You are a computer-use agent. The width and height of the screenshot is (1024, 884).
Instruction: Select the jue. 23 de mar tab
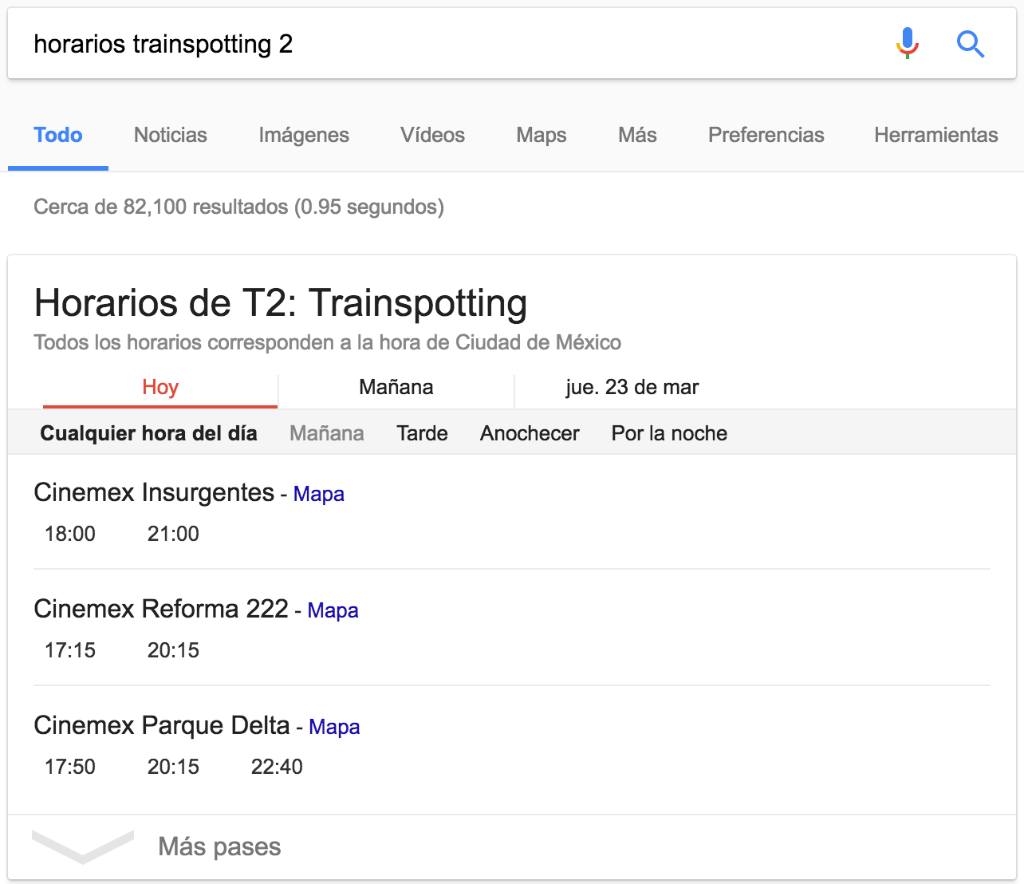coord(632,387)
